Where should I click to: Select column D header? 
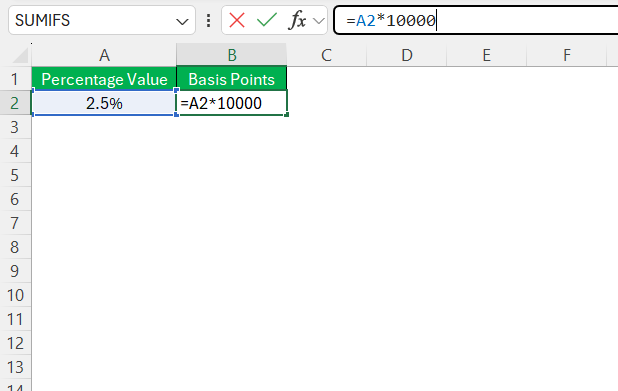[x=407, y=55]
